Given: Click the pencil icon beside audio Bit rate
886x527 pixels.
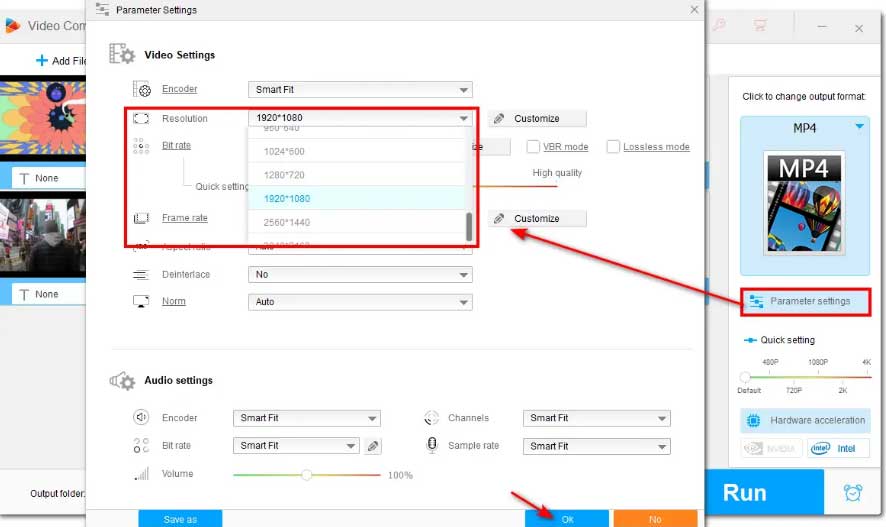Looking at the screenshot, I should tap(373, 446).
